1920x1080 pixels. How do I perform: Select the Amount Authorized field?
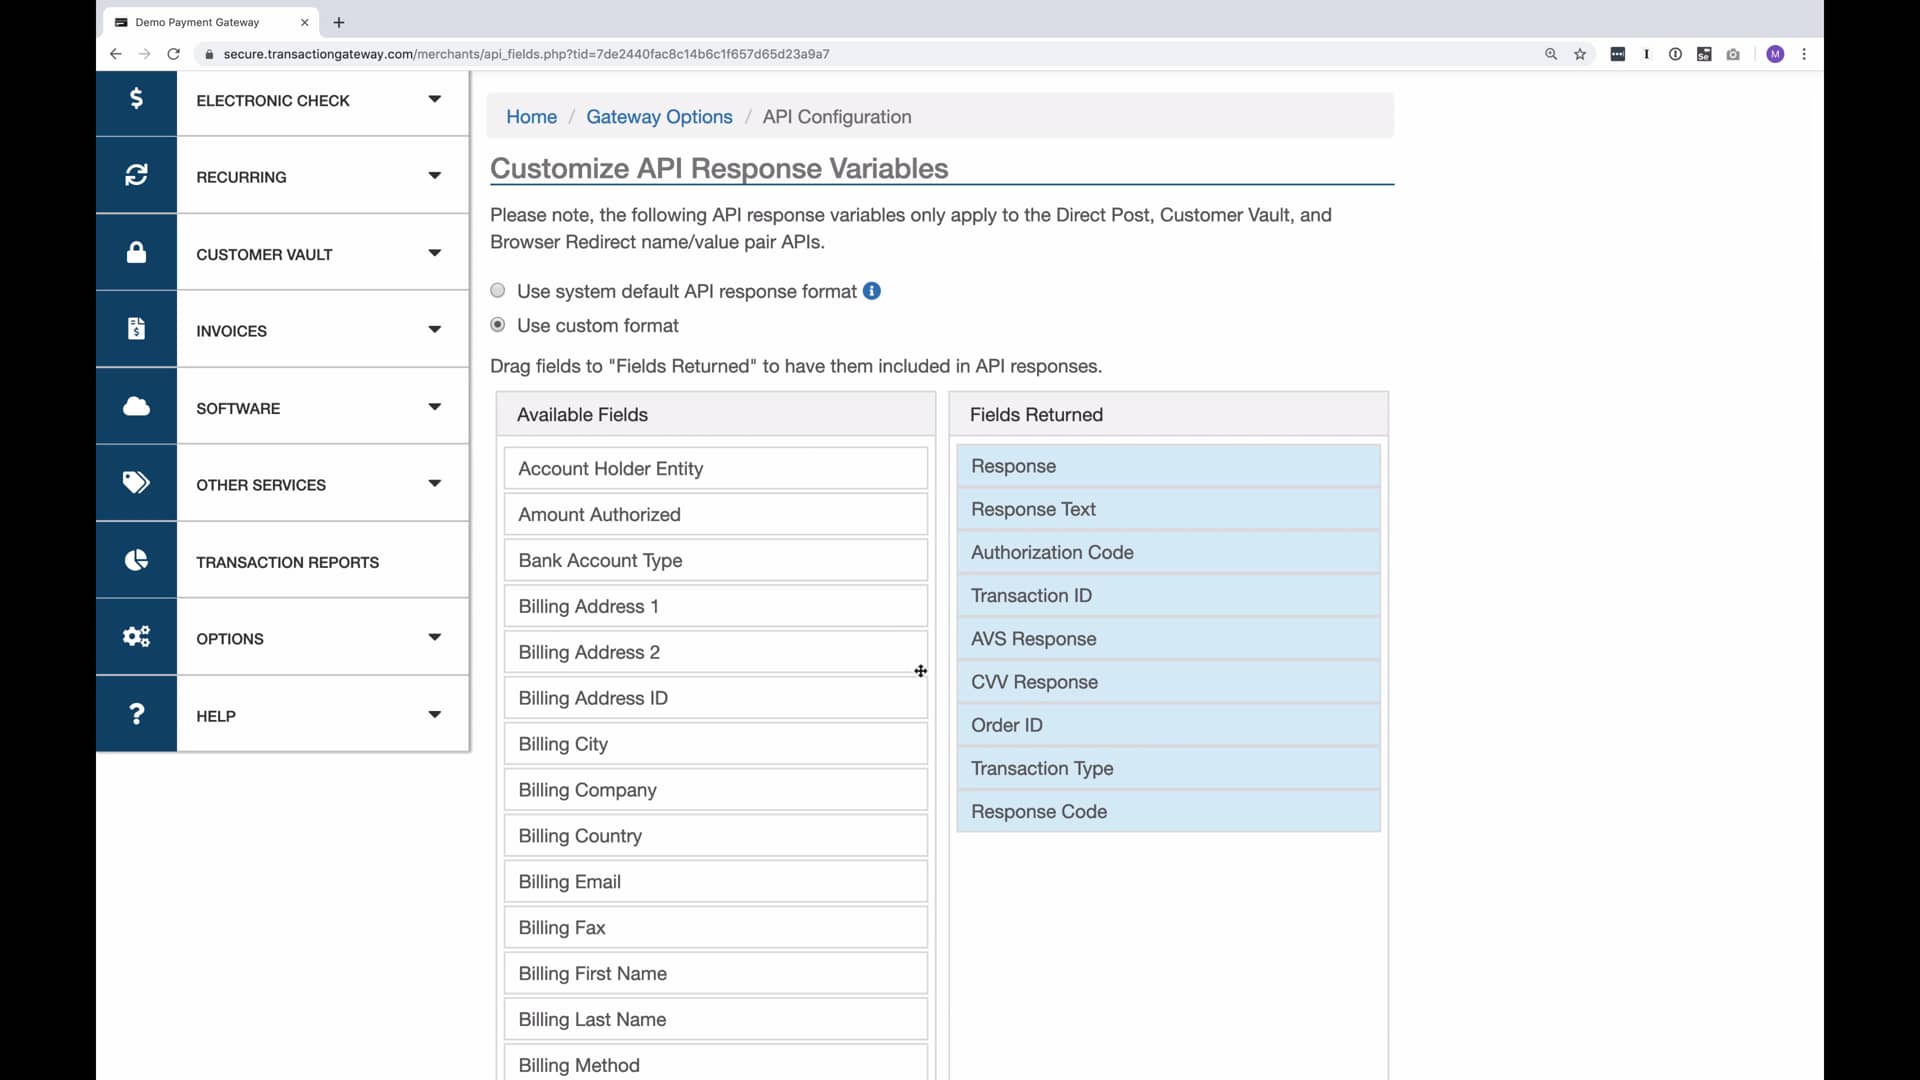coord(716,514)
